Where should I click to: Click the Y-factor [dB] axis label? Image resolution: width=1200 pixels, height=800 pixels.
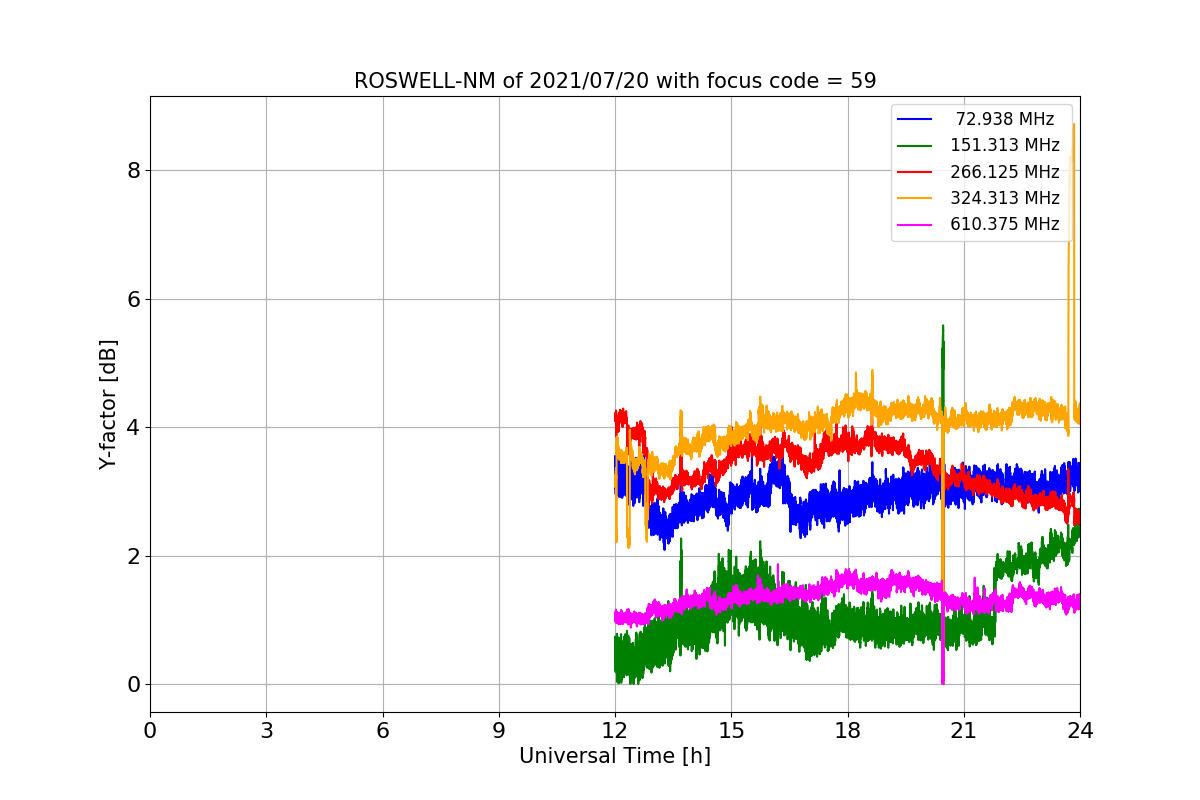coord(108,404)
